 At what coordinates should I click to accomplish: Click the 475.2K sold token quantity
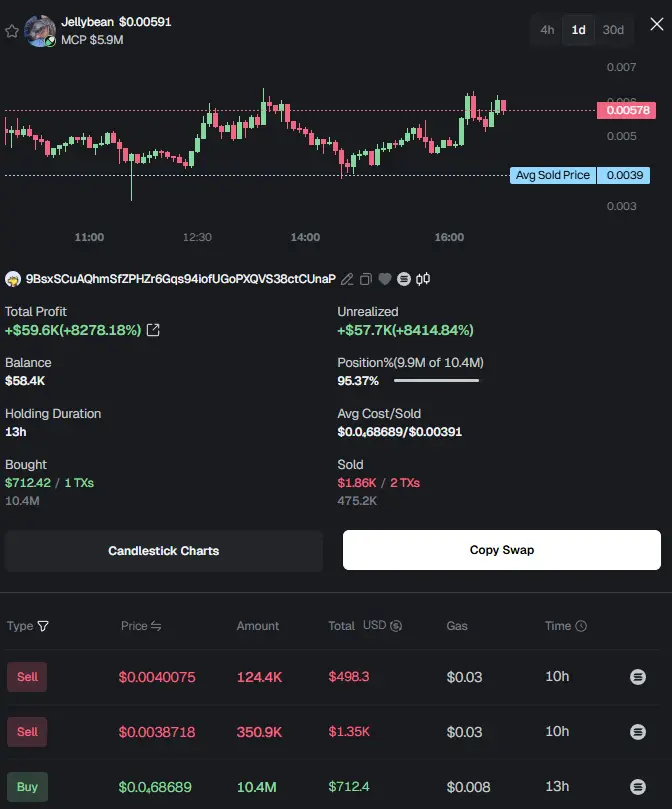(357, 501)
